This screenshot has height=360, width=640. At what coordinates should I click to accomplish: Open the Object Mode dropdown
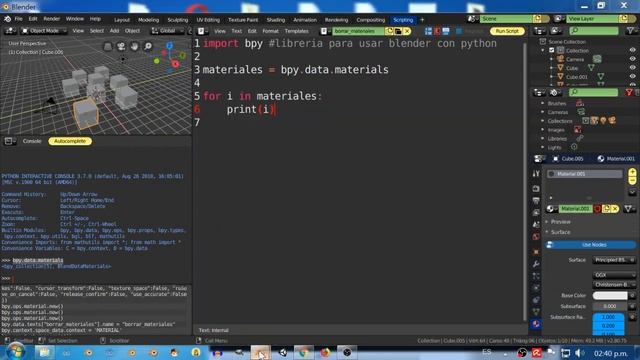pyautogui.click(x=44, y=31)
